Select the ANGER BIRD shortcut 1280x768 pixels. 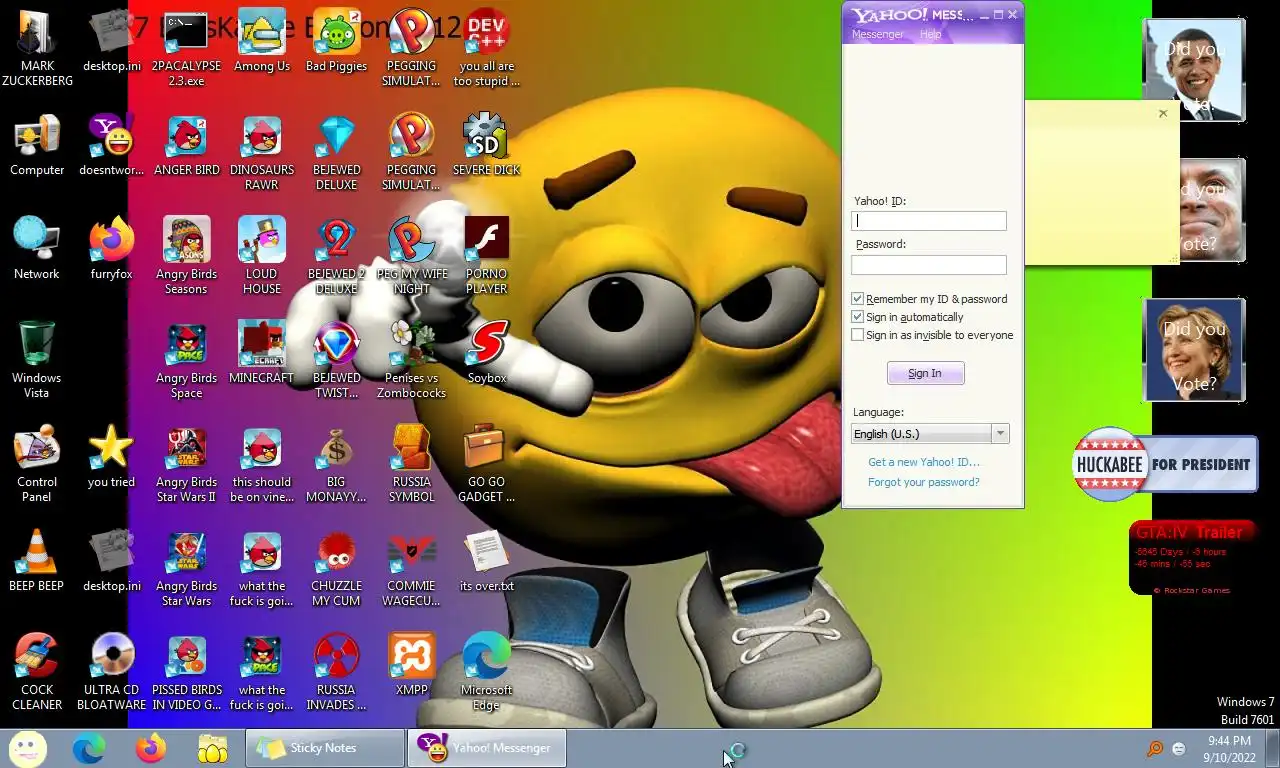click(186, 136)
